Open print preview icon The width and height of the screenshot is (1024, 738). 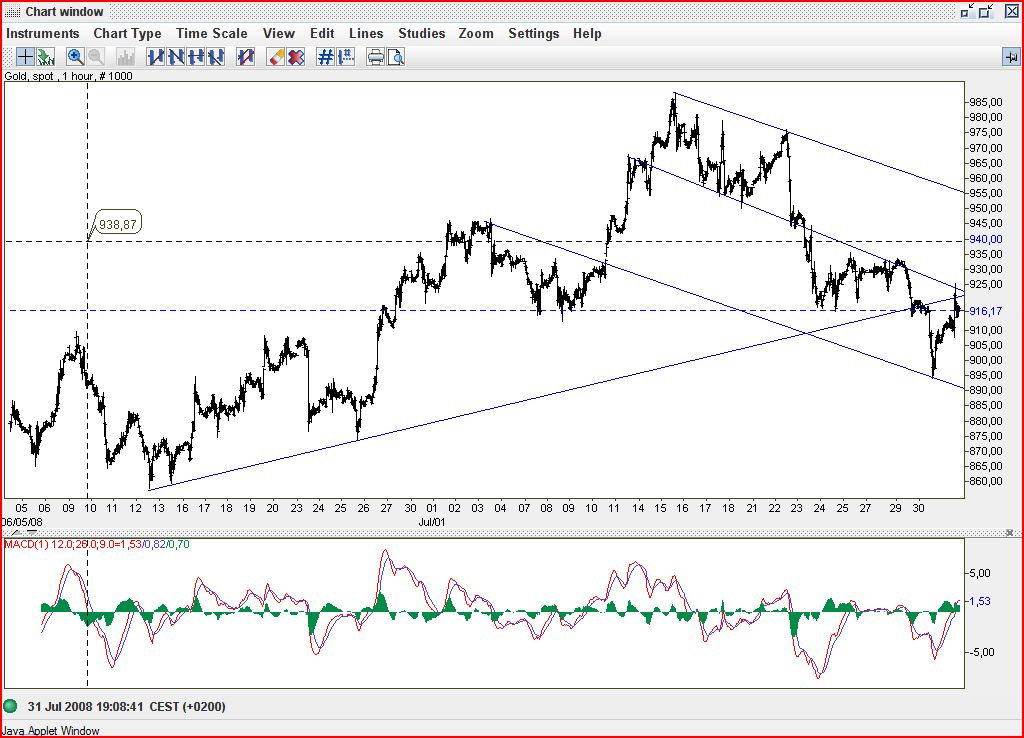[396, 57]
